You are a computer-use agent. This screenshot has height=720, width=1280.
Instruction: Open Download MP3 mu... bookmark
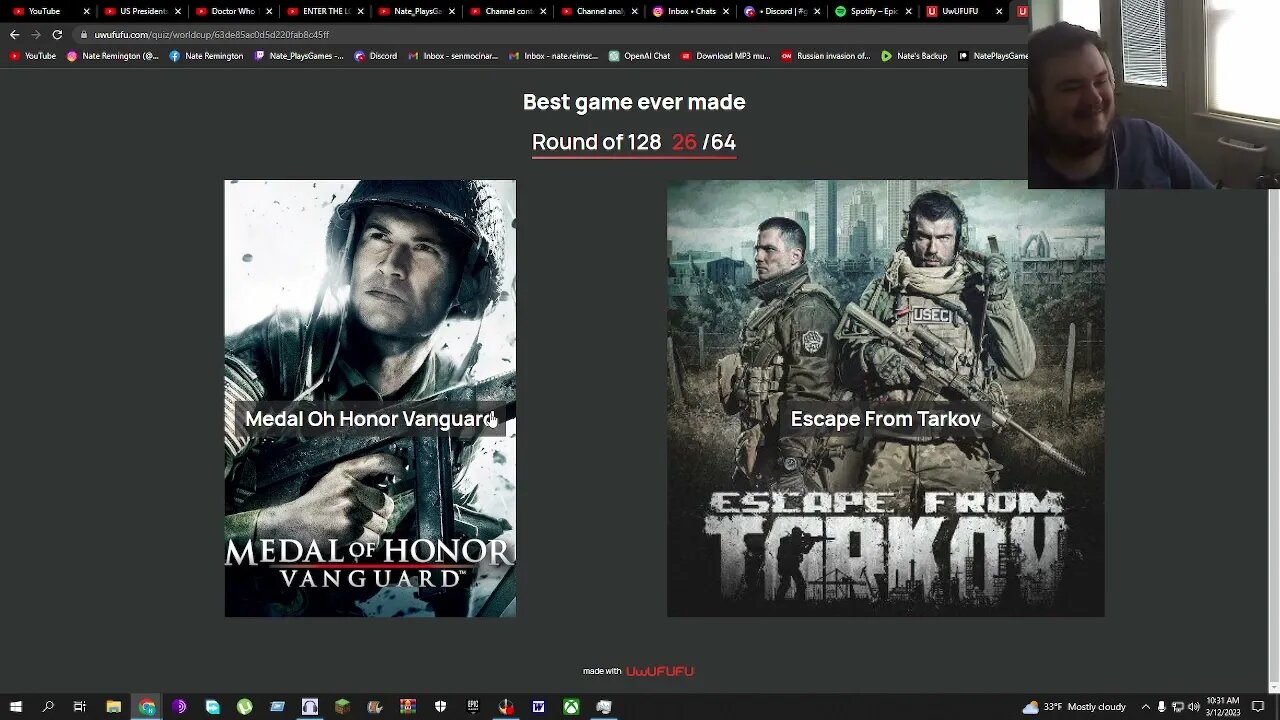tap(725, 56)
